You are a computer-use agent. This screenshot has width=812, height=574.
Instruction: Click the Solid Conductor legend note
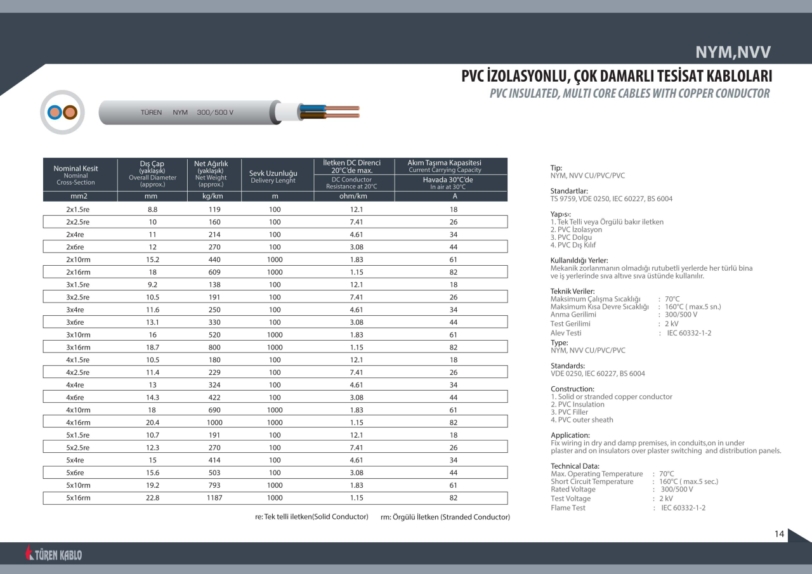pos(309,517)
